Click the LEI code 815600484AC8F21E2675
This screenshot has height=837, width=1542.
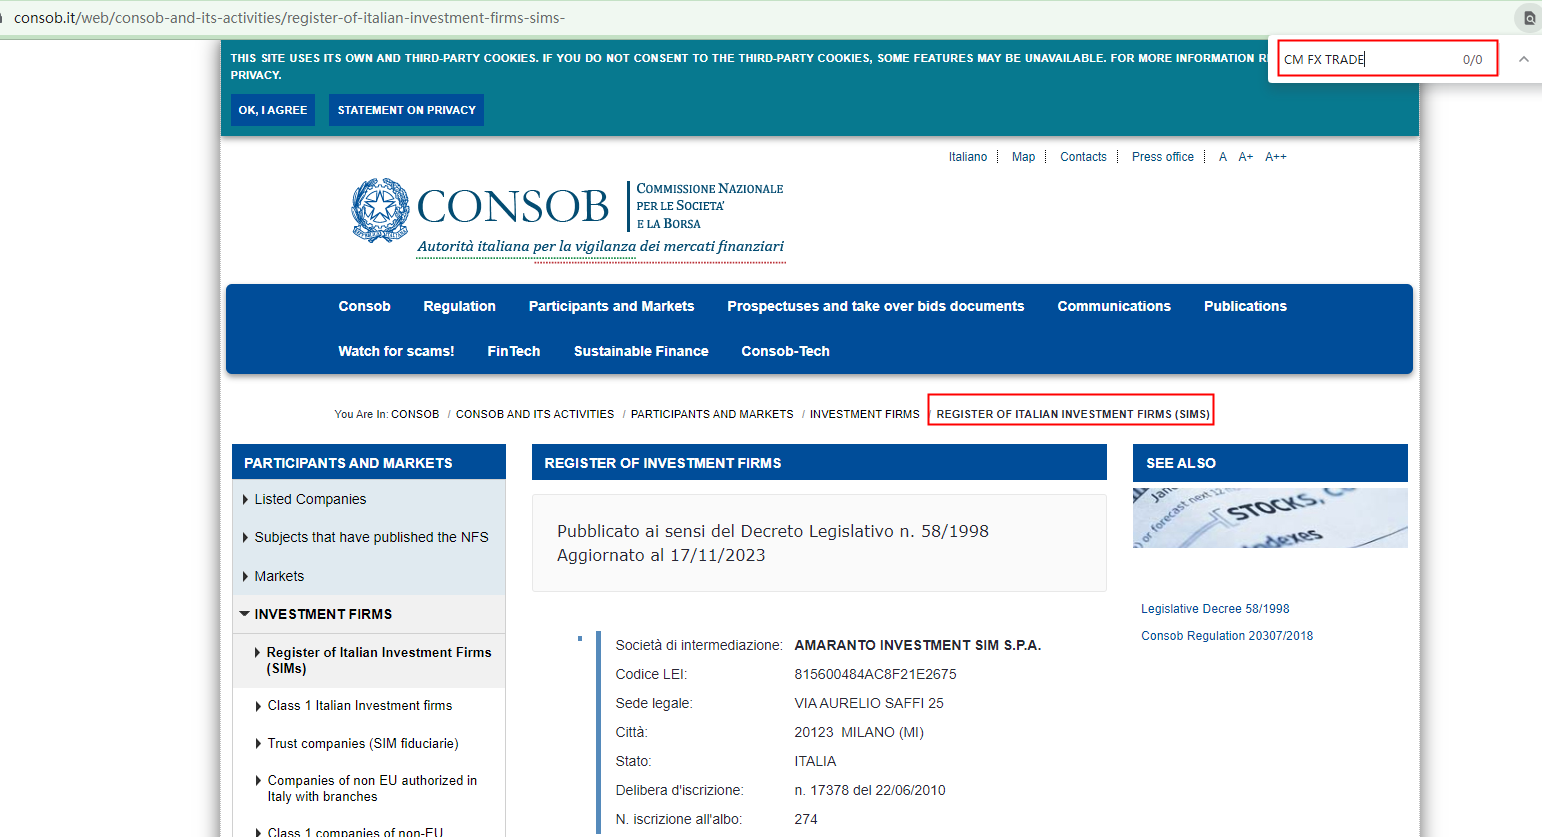[x=875, y=674]
